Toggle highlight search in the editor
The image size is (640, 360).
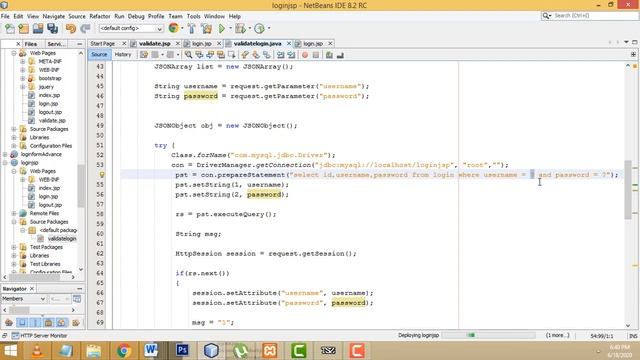click(221, 55)
